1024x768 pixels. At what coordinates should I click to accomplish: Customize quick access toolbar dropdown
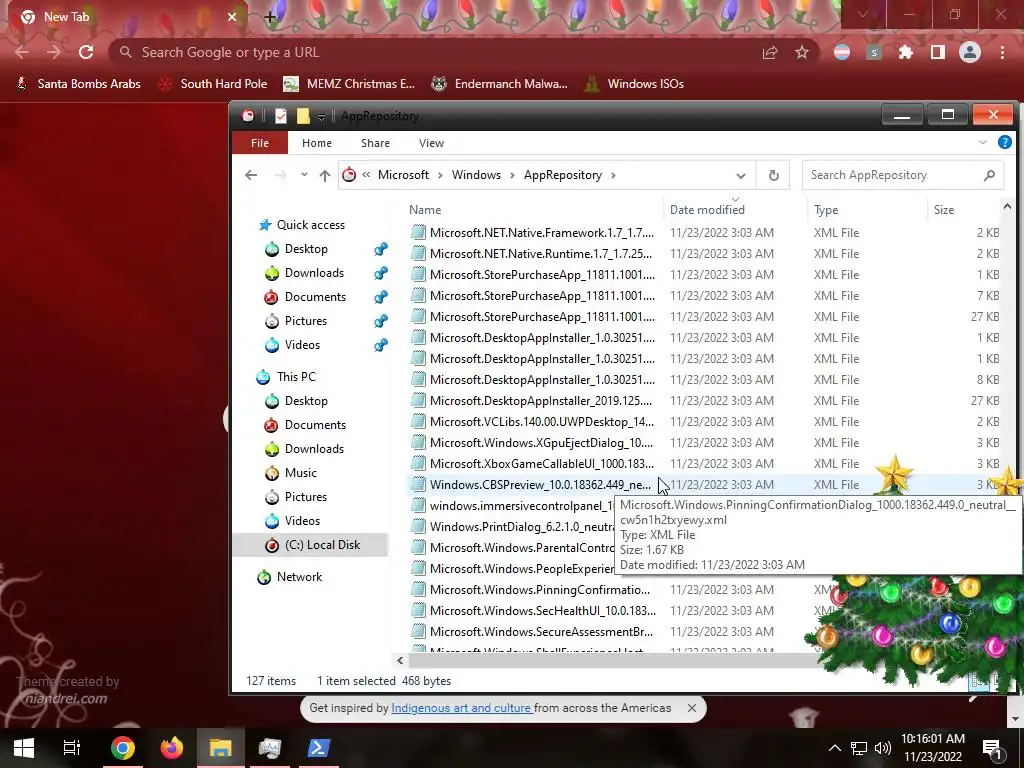click(321, 117)
